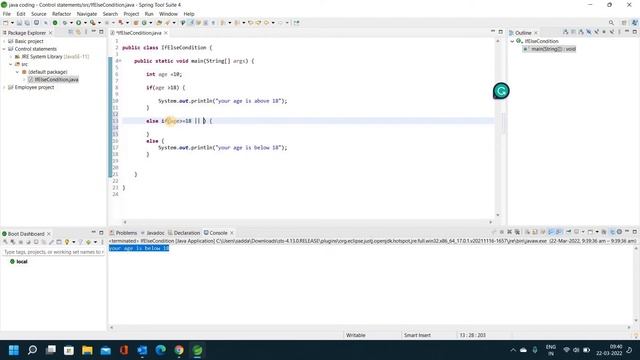
Task: Click the Back navigation arrow in the toolbar
Action: (266, 23)
